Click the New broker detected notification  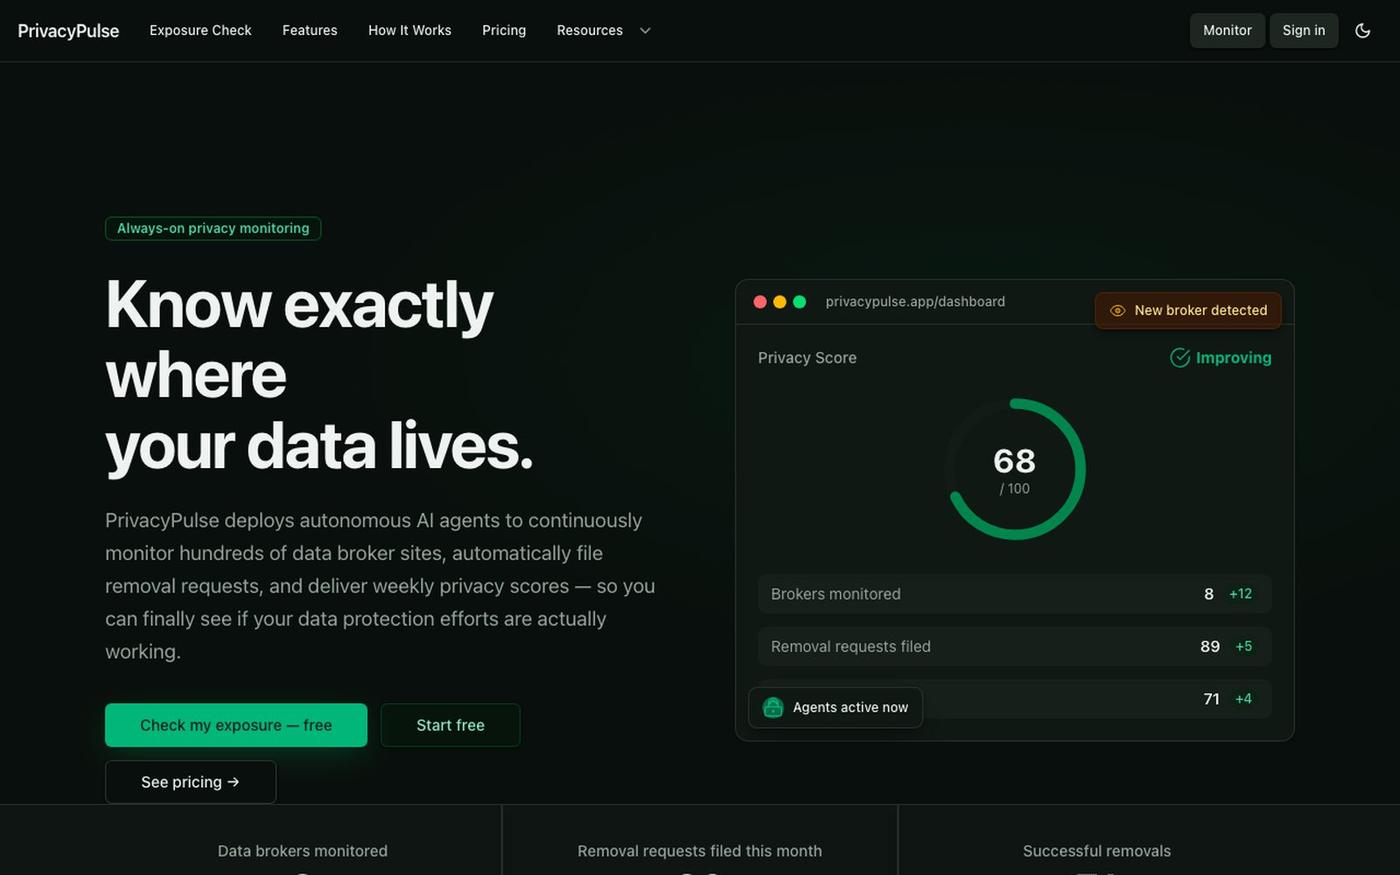[1188, 310]
